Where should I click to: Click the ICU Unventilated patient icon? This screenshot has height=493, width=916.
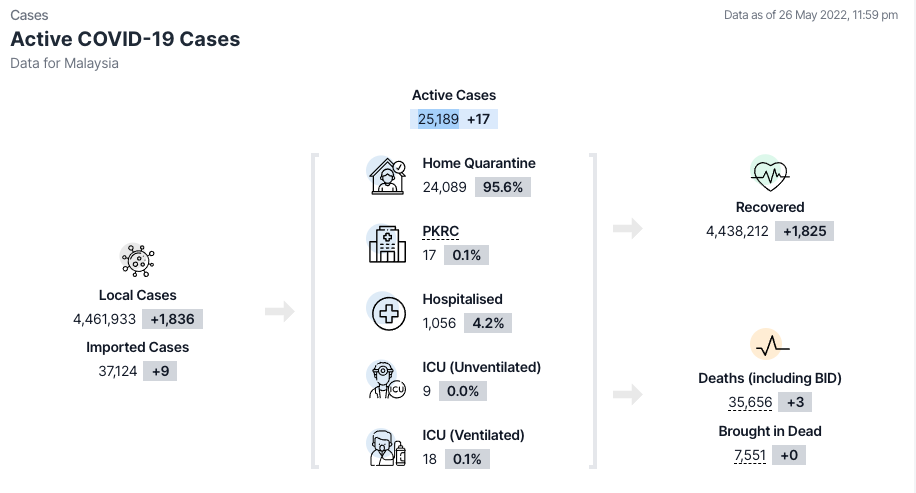tap(387, 379)
